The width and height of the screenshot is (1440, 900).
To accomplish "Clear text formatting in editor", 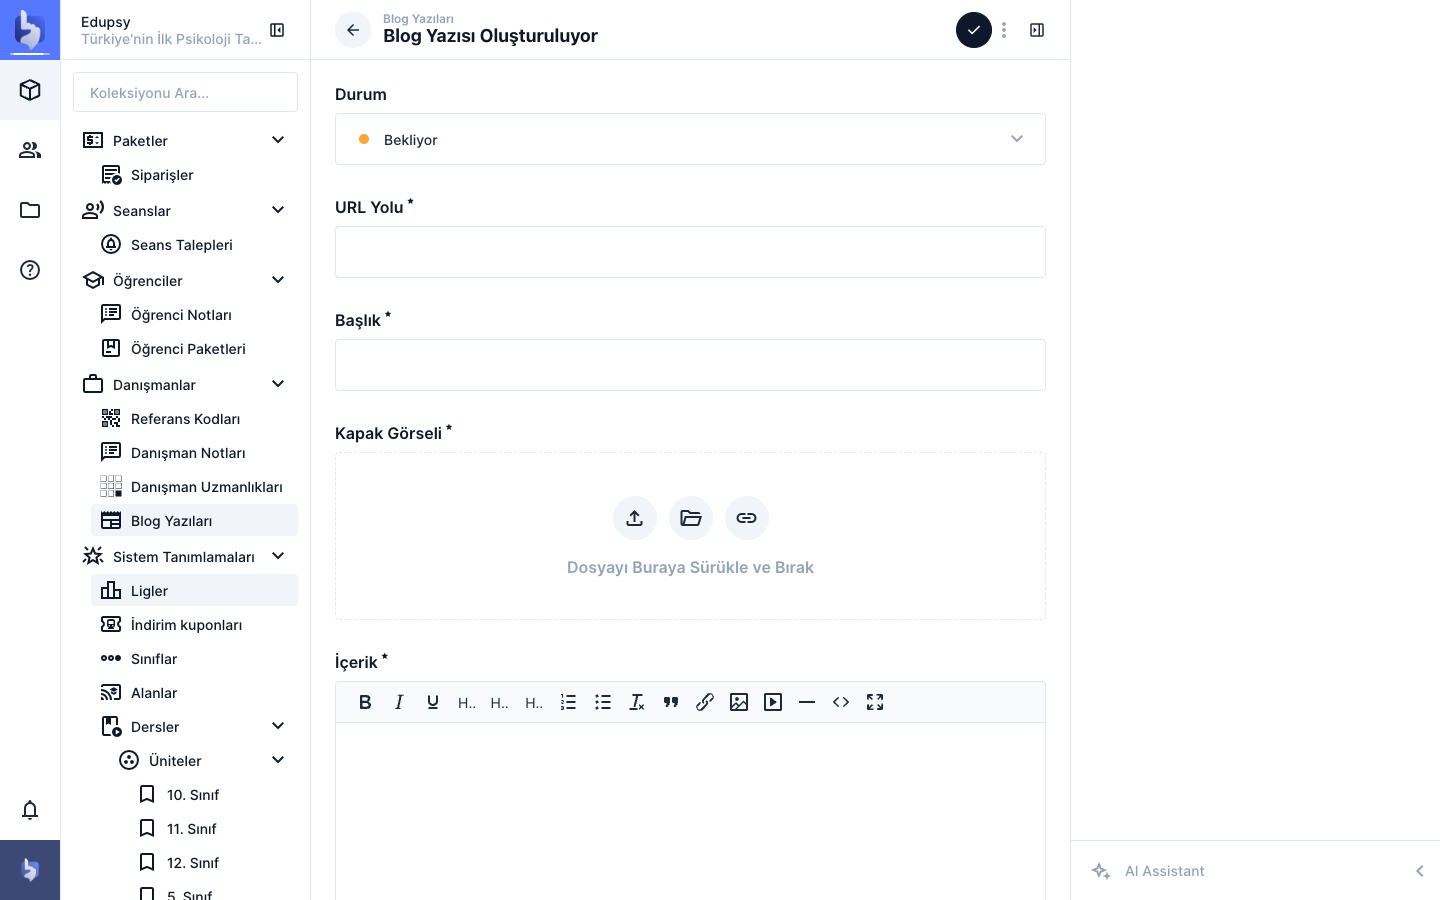I will (x=637, y=702).
